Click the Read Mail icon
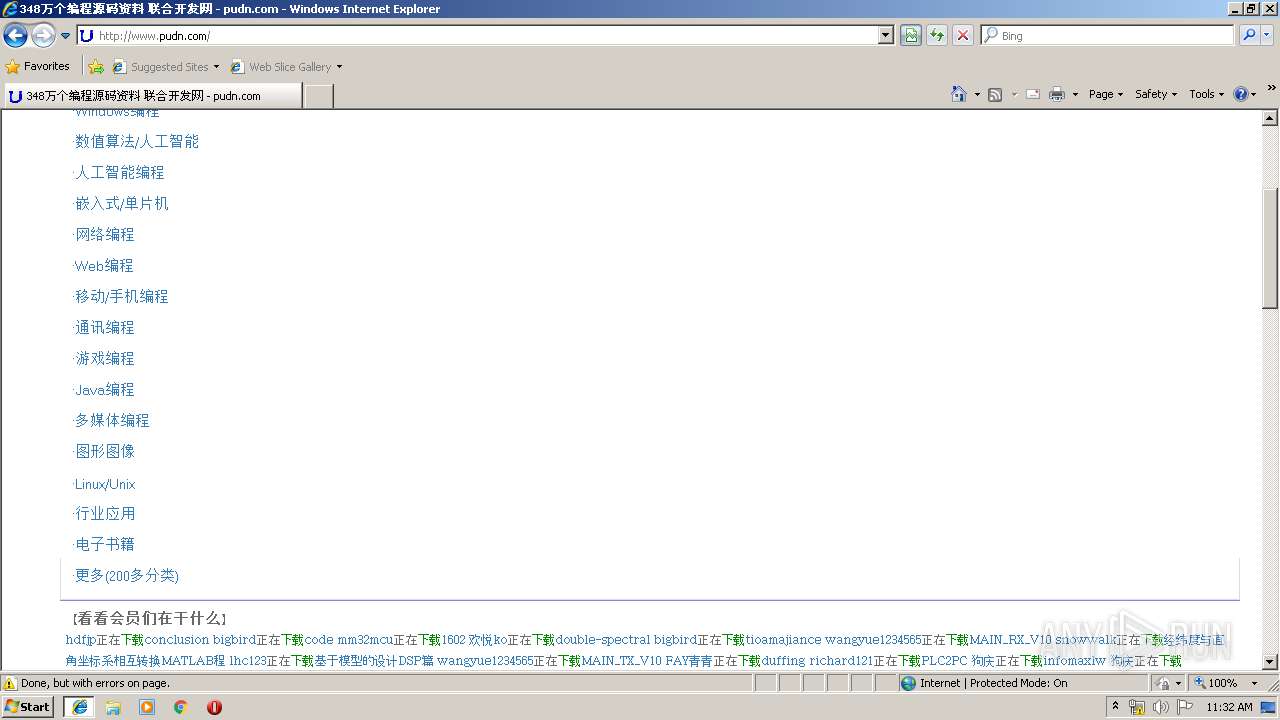 [x=1033, y=94]
